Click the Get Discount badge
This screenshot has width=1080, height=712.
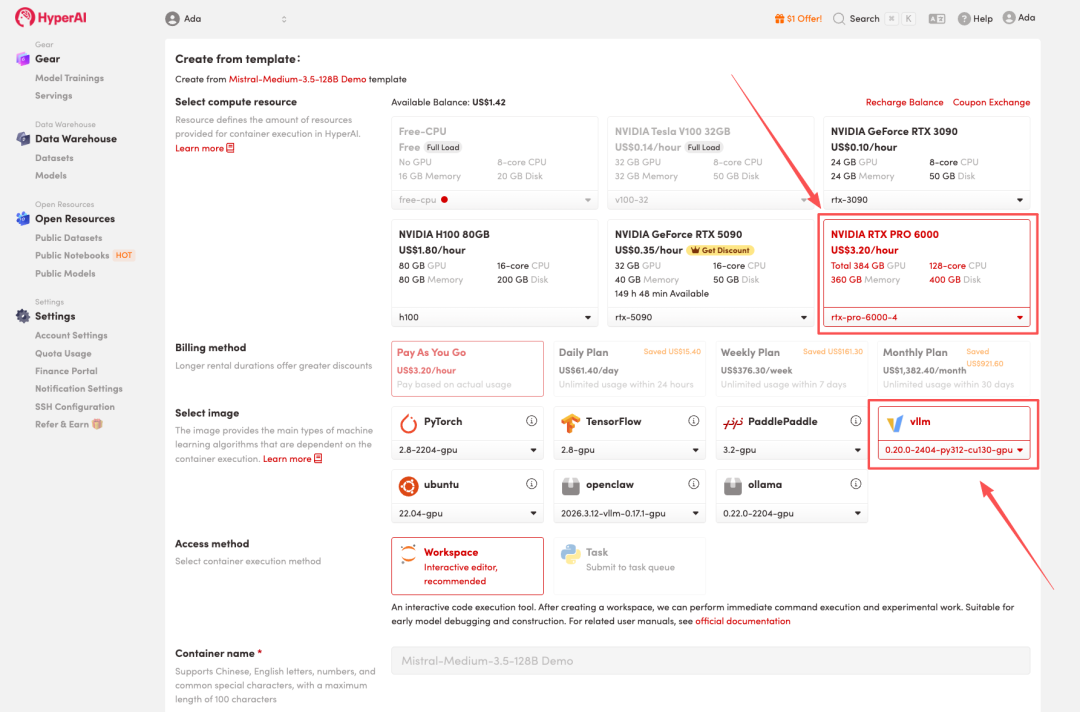[x=720, y=251]
